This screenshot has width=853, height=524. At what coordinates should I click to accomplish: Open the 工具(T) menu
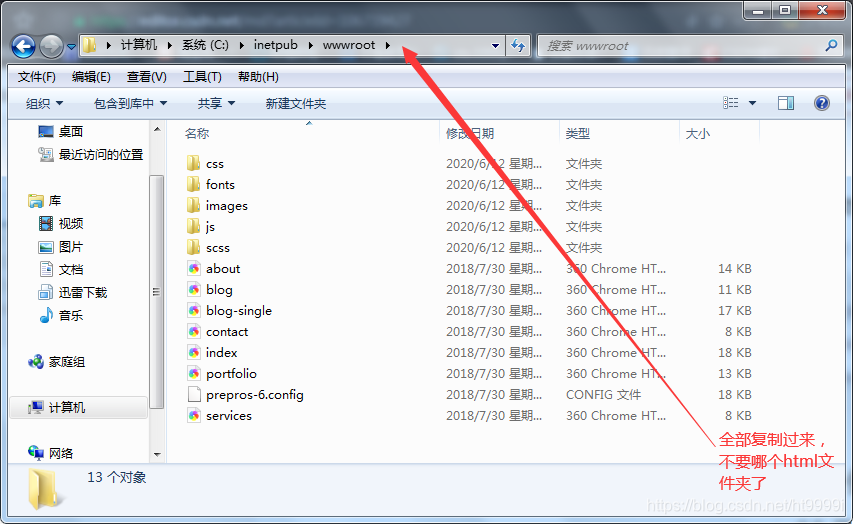tap(202, 77)
